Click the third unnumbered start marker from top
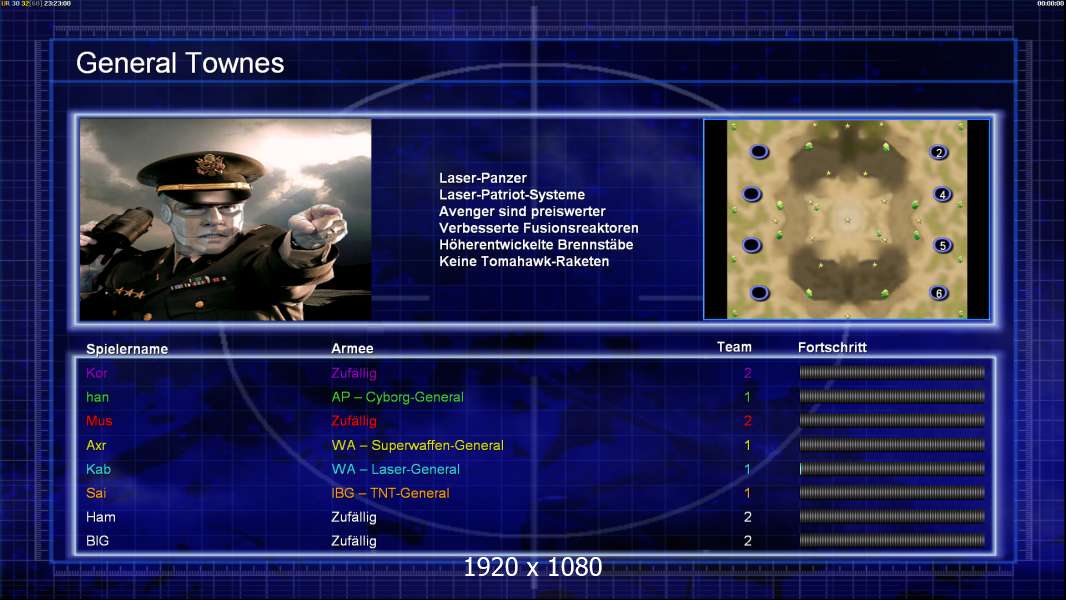 click(751, 245)
